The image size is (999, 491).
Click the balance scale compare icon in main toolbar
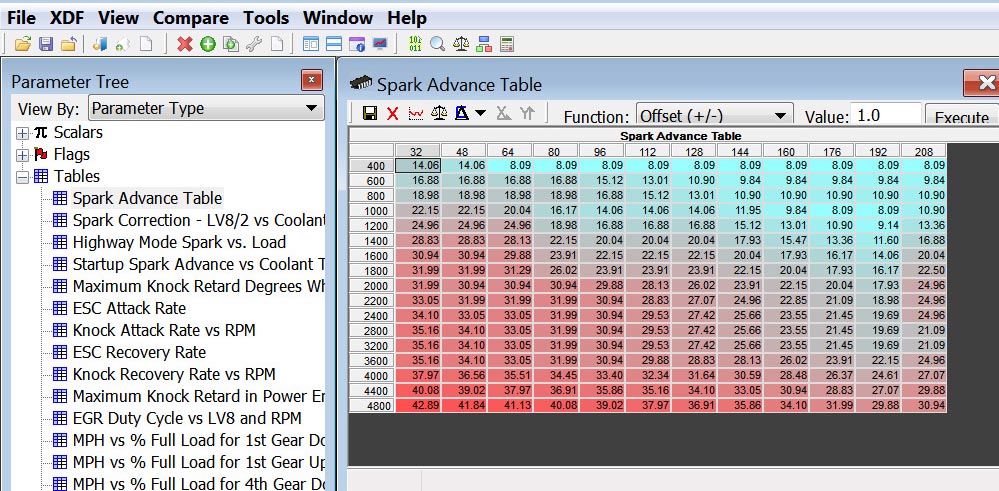click(x=461, y=44)
